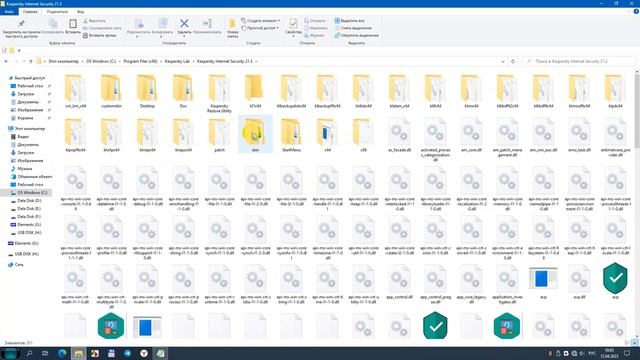Open the Windows Start button
This screenshot has height=360, width=640.
pyautogui.click(x=10, y=353)
